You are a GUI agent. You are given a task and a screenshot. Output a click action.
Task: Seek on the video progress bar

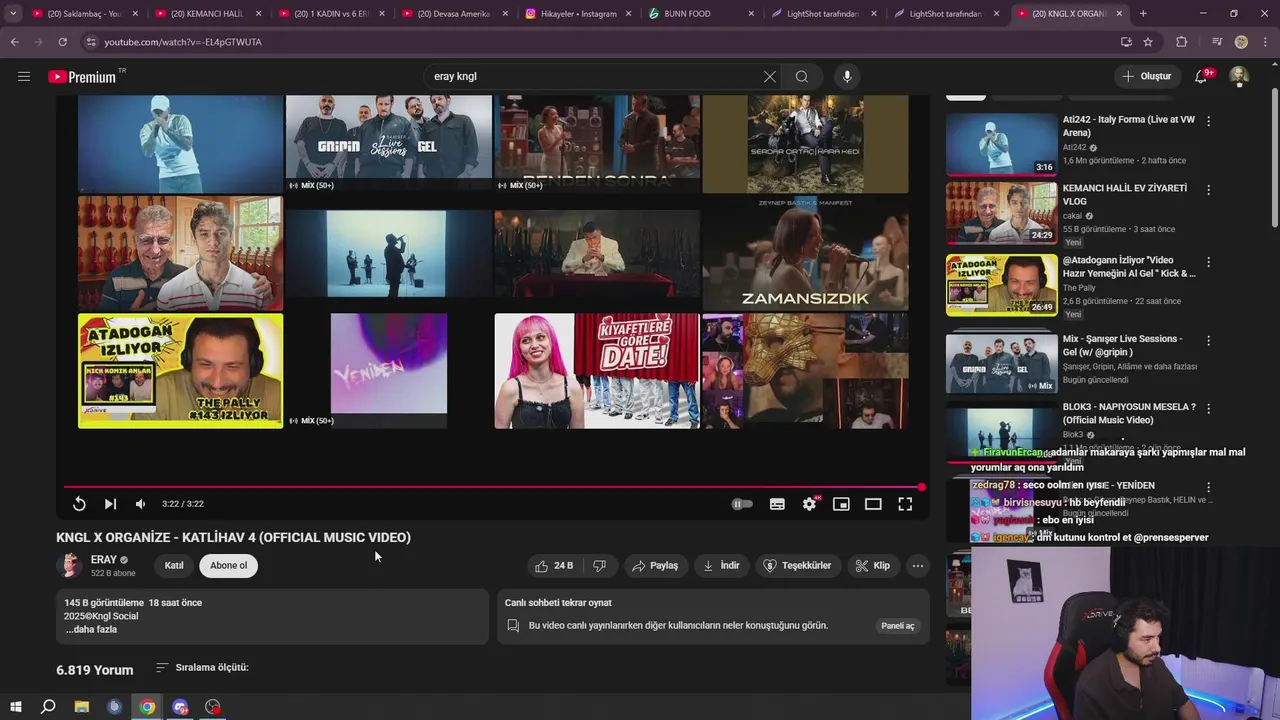[492, 487]
